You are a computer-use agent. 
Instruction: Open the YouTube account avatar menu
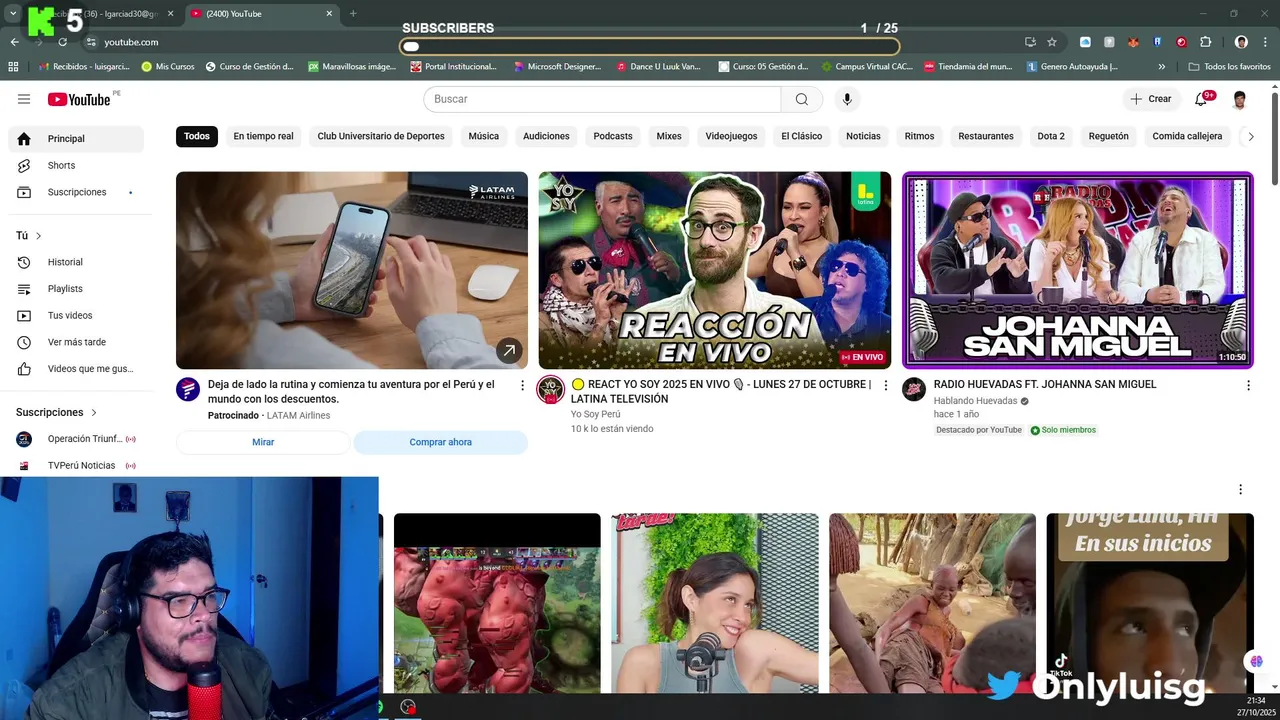click(x=1240, y=99)
